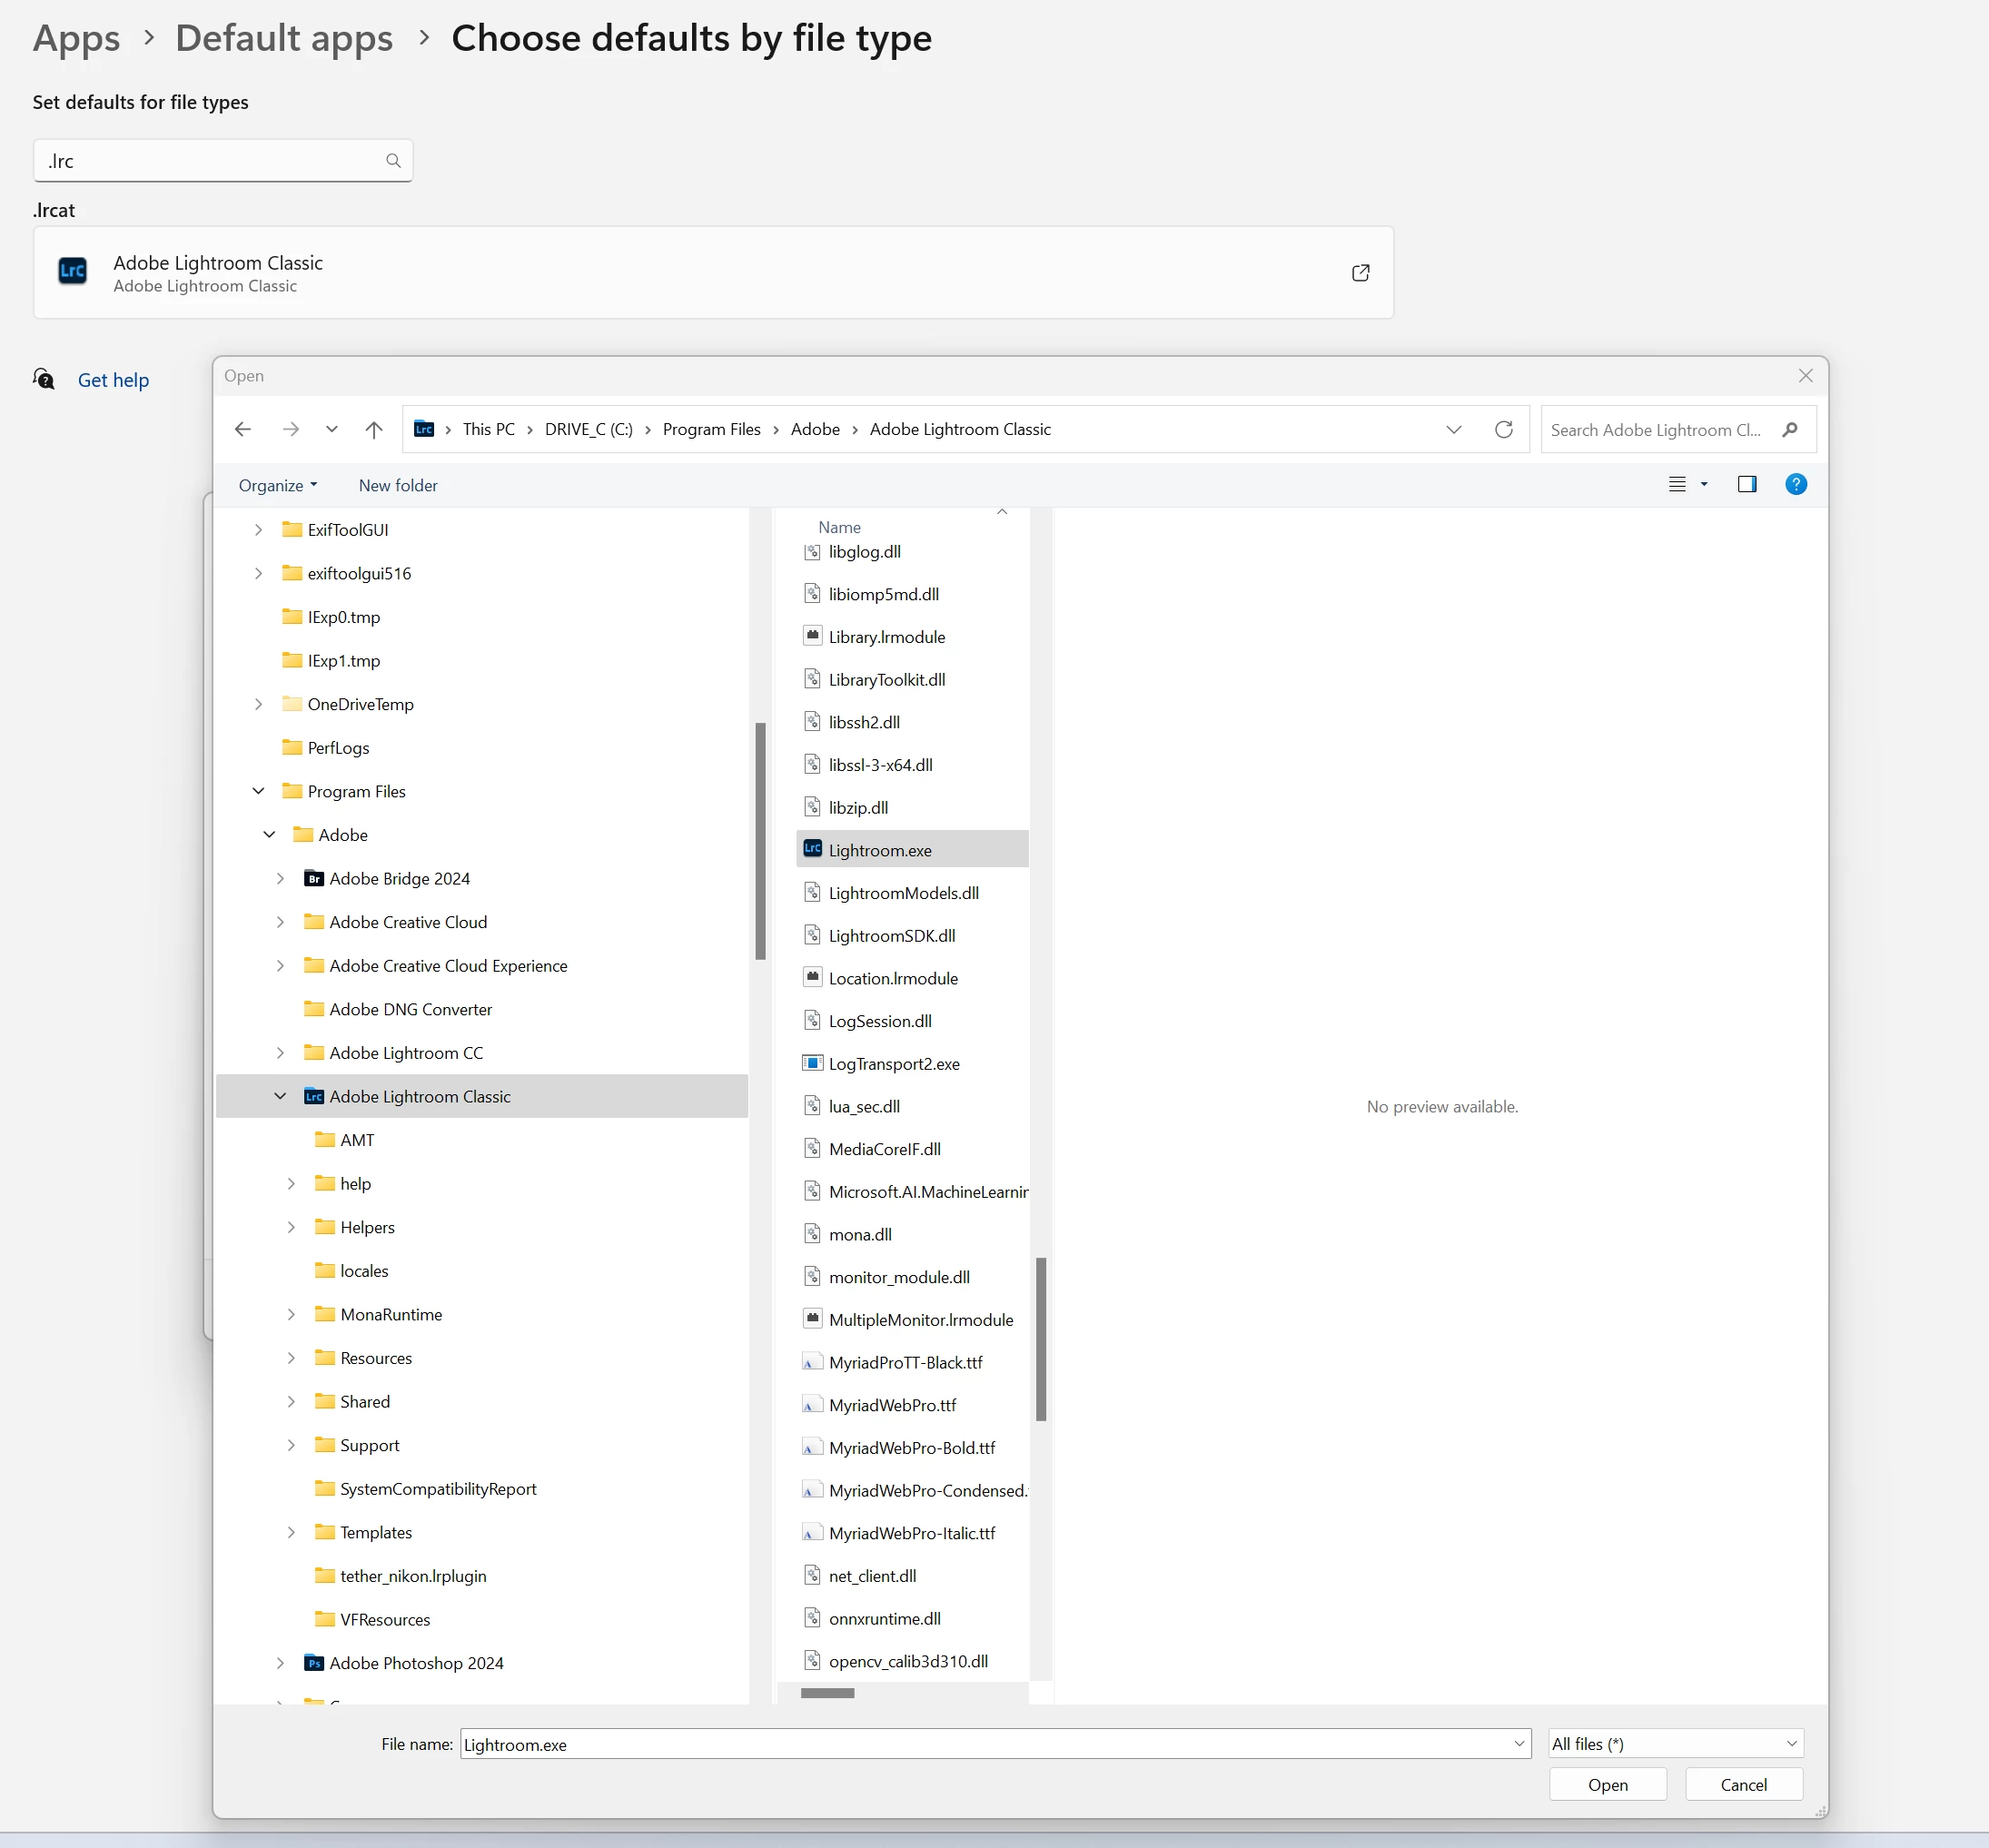The height and width of the screenshot is (1848, 1989).
Task: Expand the Adobe Bridge 2024 folder
Action: click(280, 879)
